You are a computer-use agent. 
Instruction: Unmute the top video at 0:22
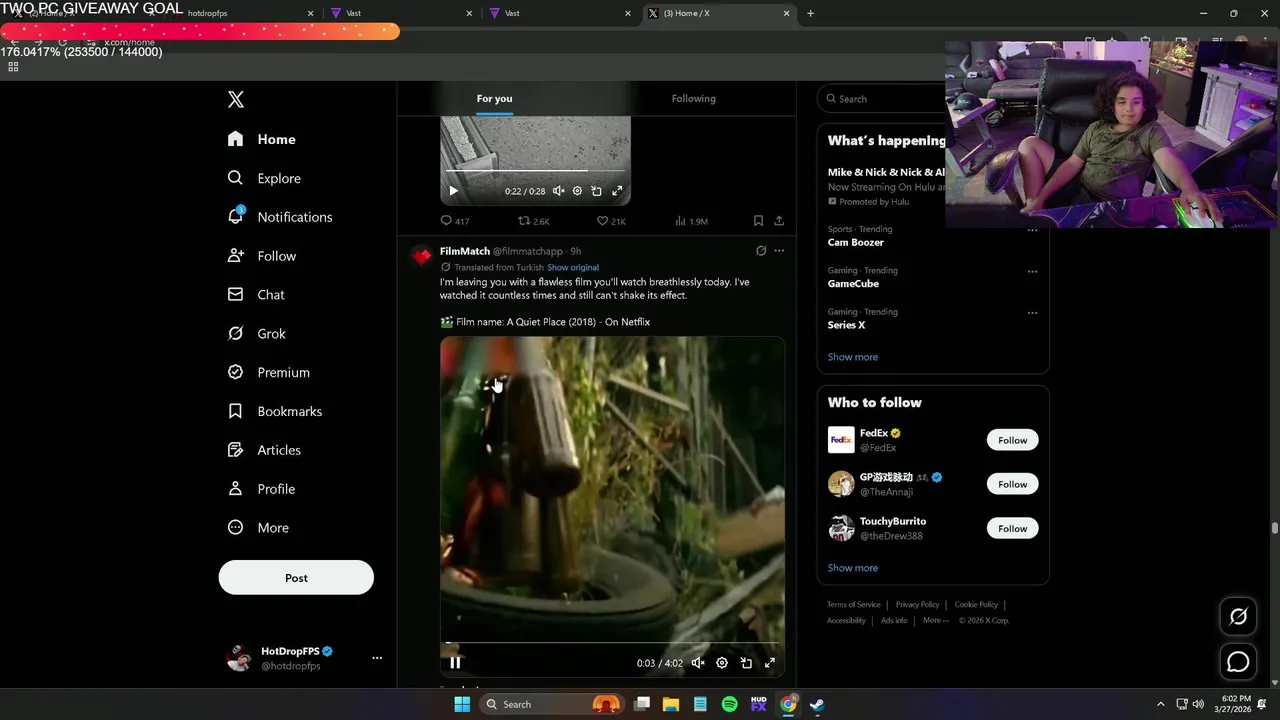pos(558,191)
